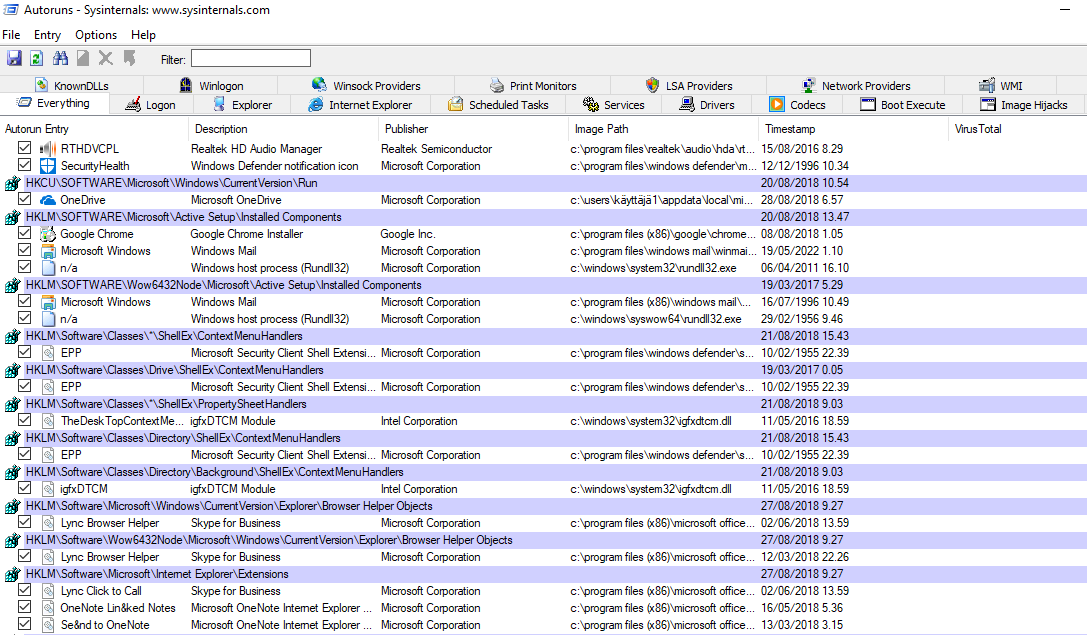Click the Save toolbar icon
The width and height of the screenshot is (1087, 635).
[14, 58]
